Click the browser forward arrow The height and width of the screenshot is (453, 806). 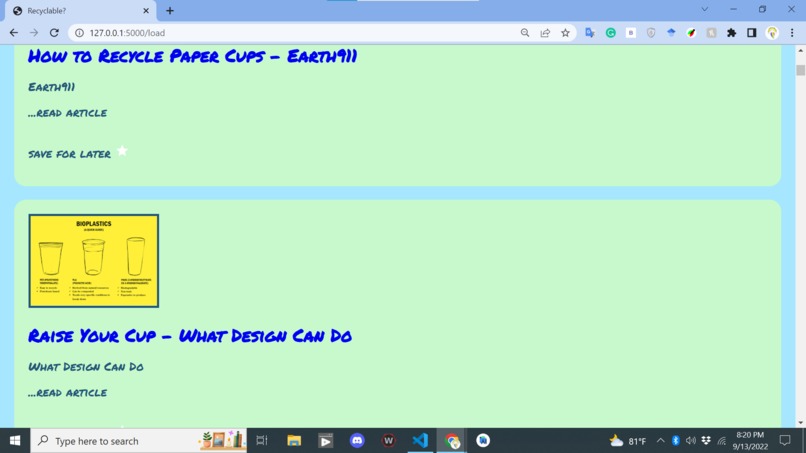[34, 33]
